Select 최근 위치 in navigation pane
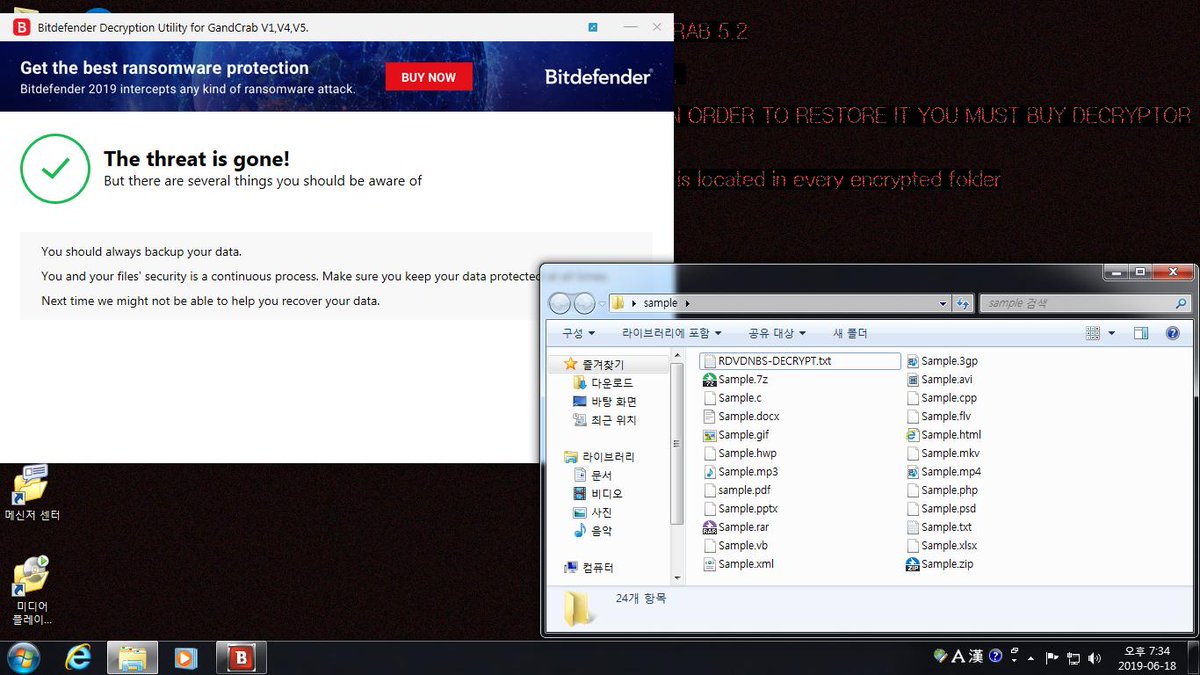This screenshot has width=1200, height=675. click(x=605, y=420)
